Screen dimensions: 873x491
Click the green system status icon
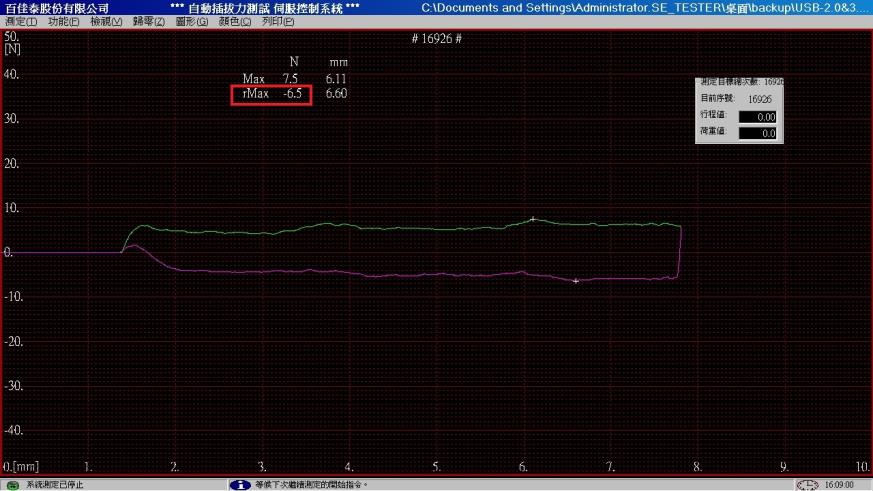tap(12, 485)
